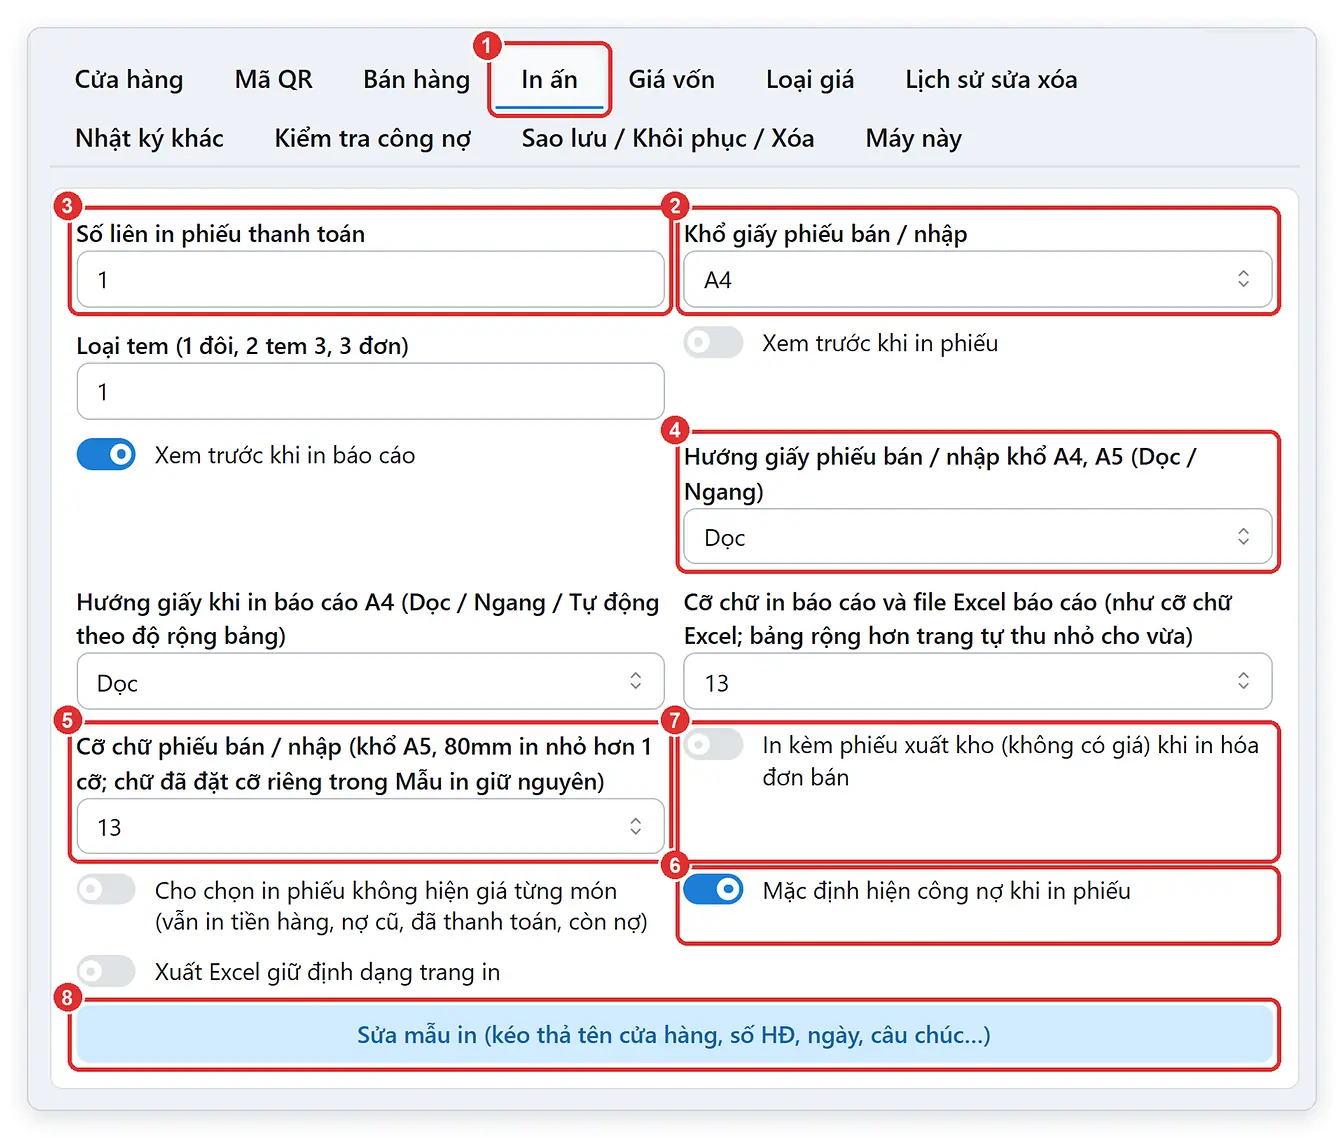Screen dimensions: 1344x1138
Task: Go to the Giá vốn tab
Action: tap(671, 80)
